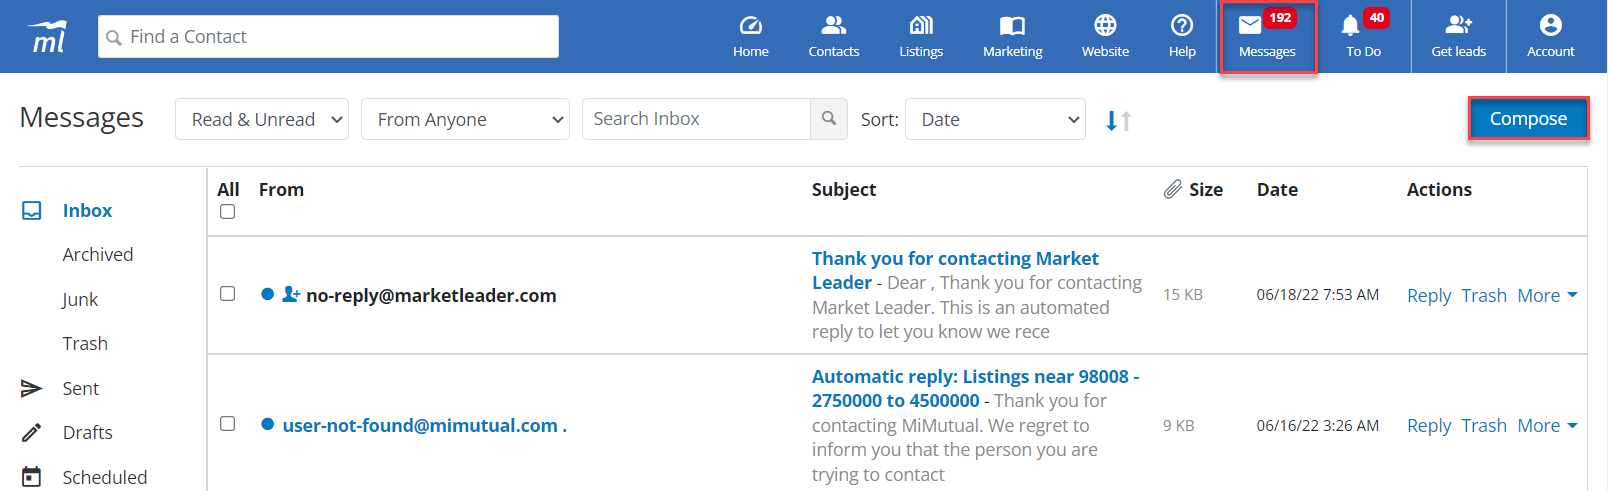Open the Listings buildings icon
Viewport: 1608px width, 491px height.
[921, 25]
